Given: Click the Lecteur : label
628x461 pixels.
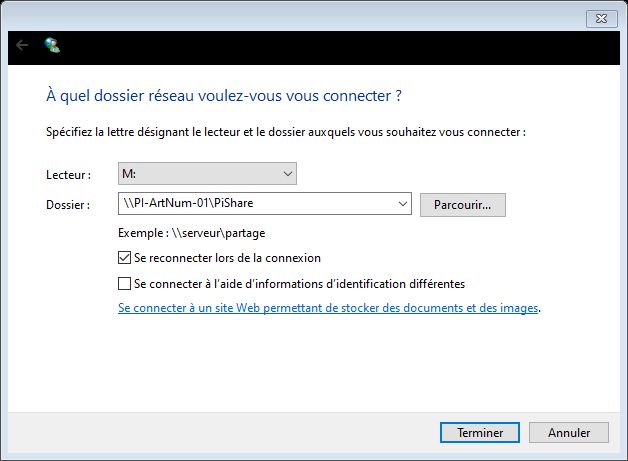Looking at the screenshot, I should [x=68, y=175].
